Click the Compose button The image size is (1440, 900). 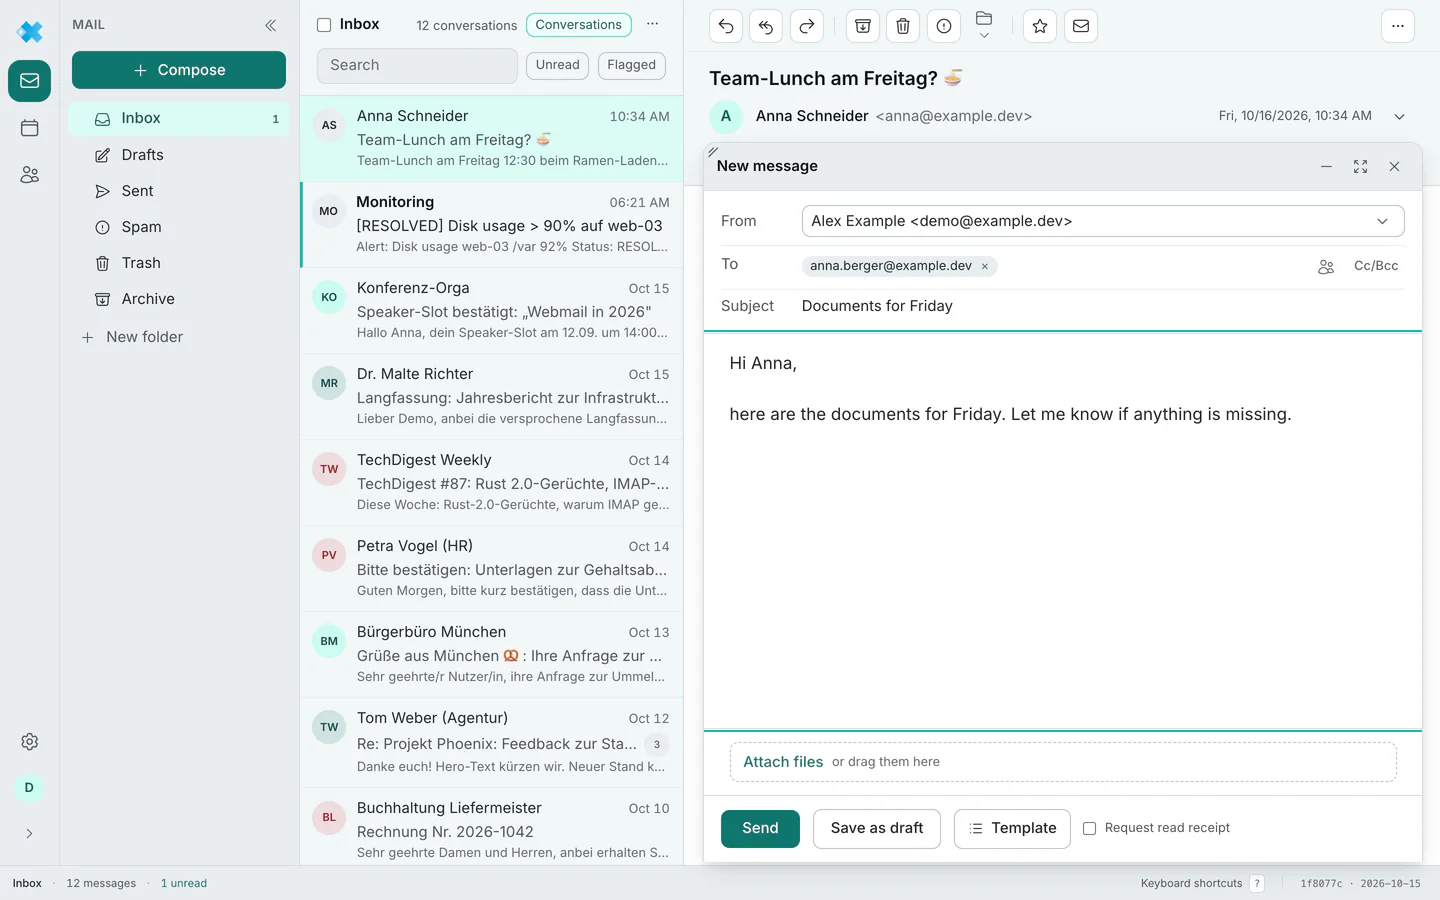[179, 70]
